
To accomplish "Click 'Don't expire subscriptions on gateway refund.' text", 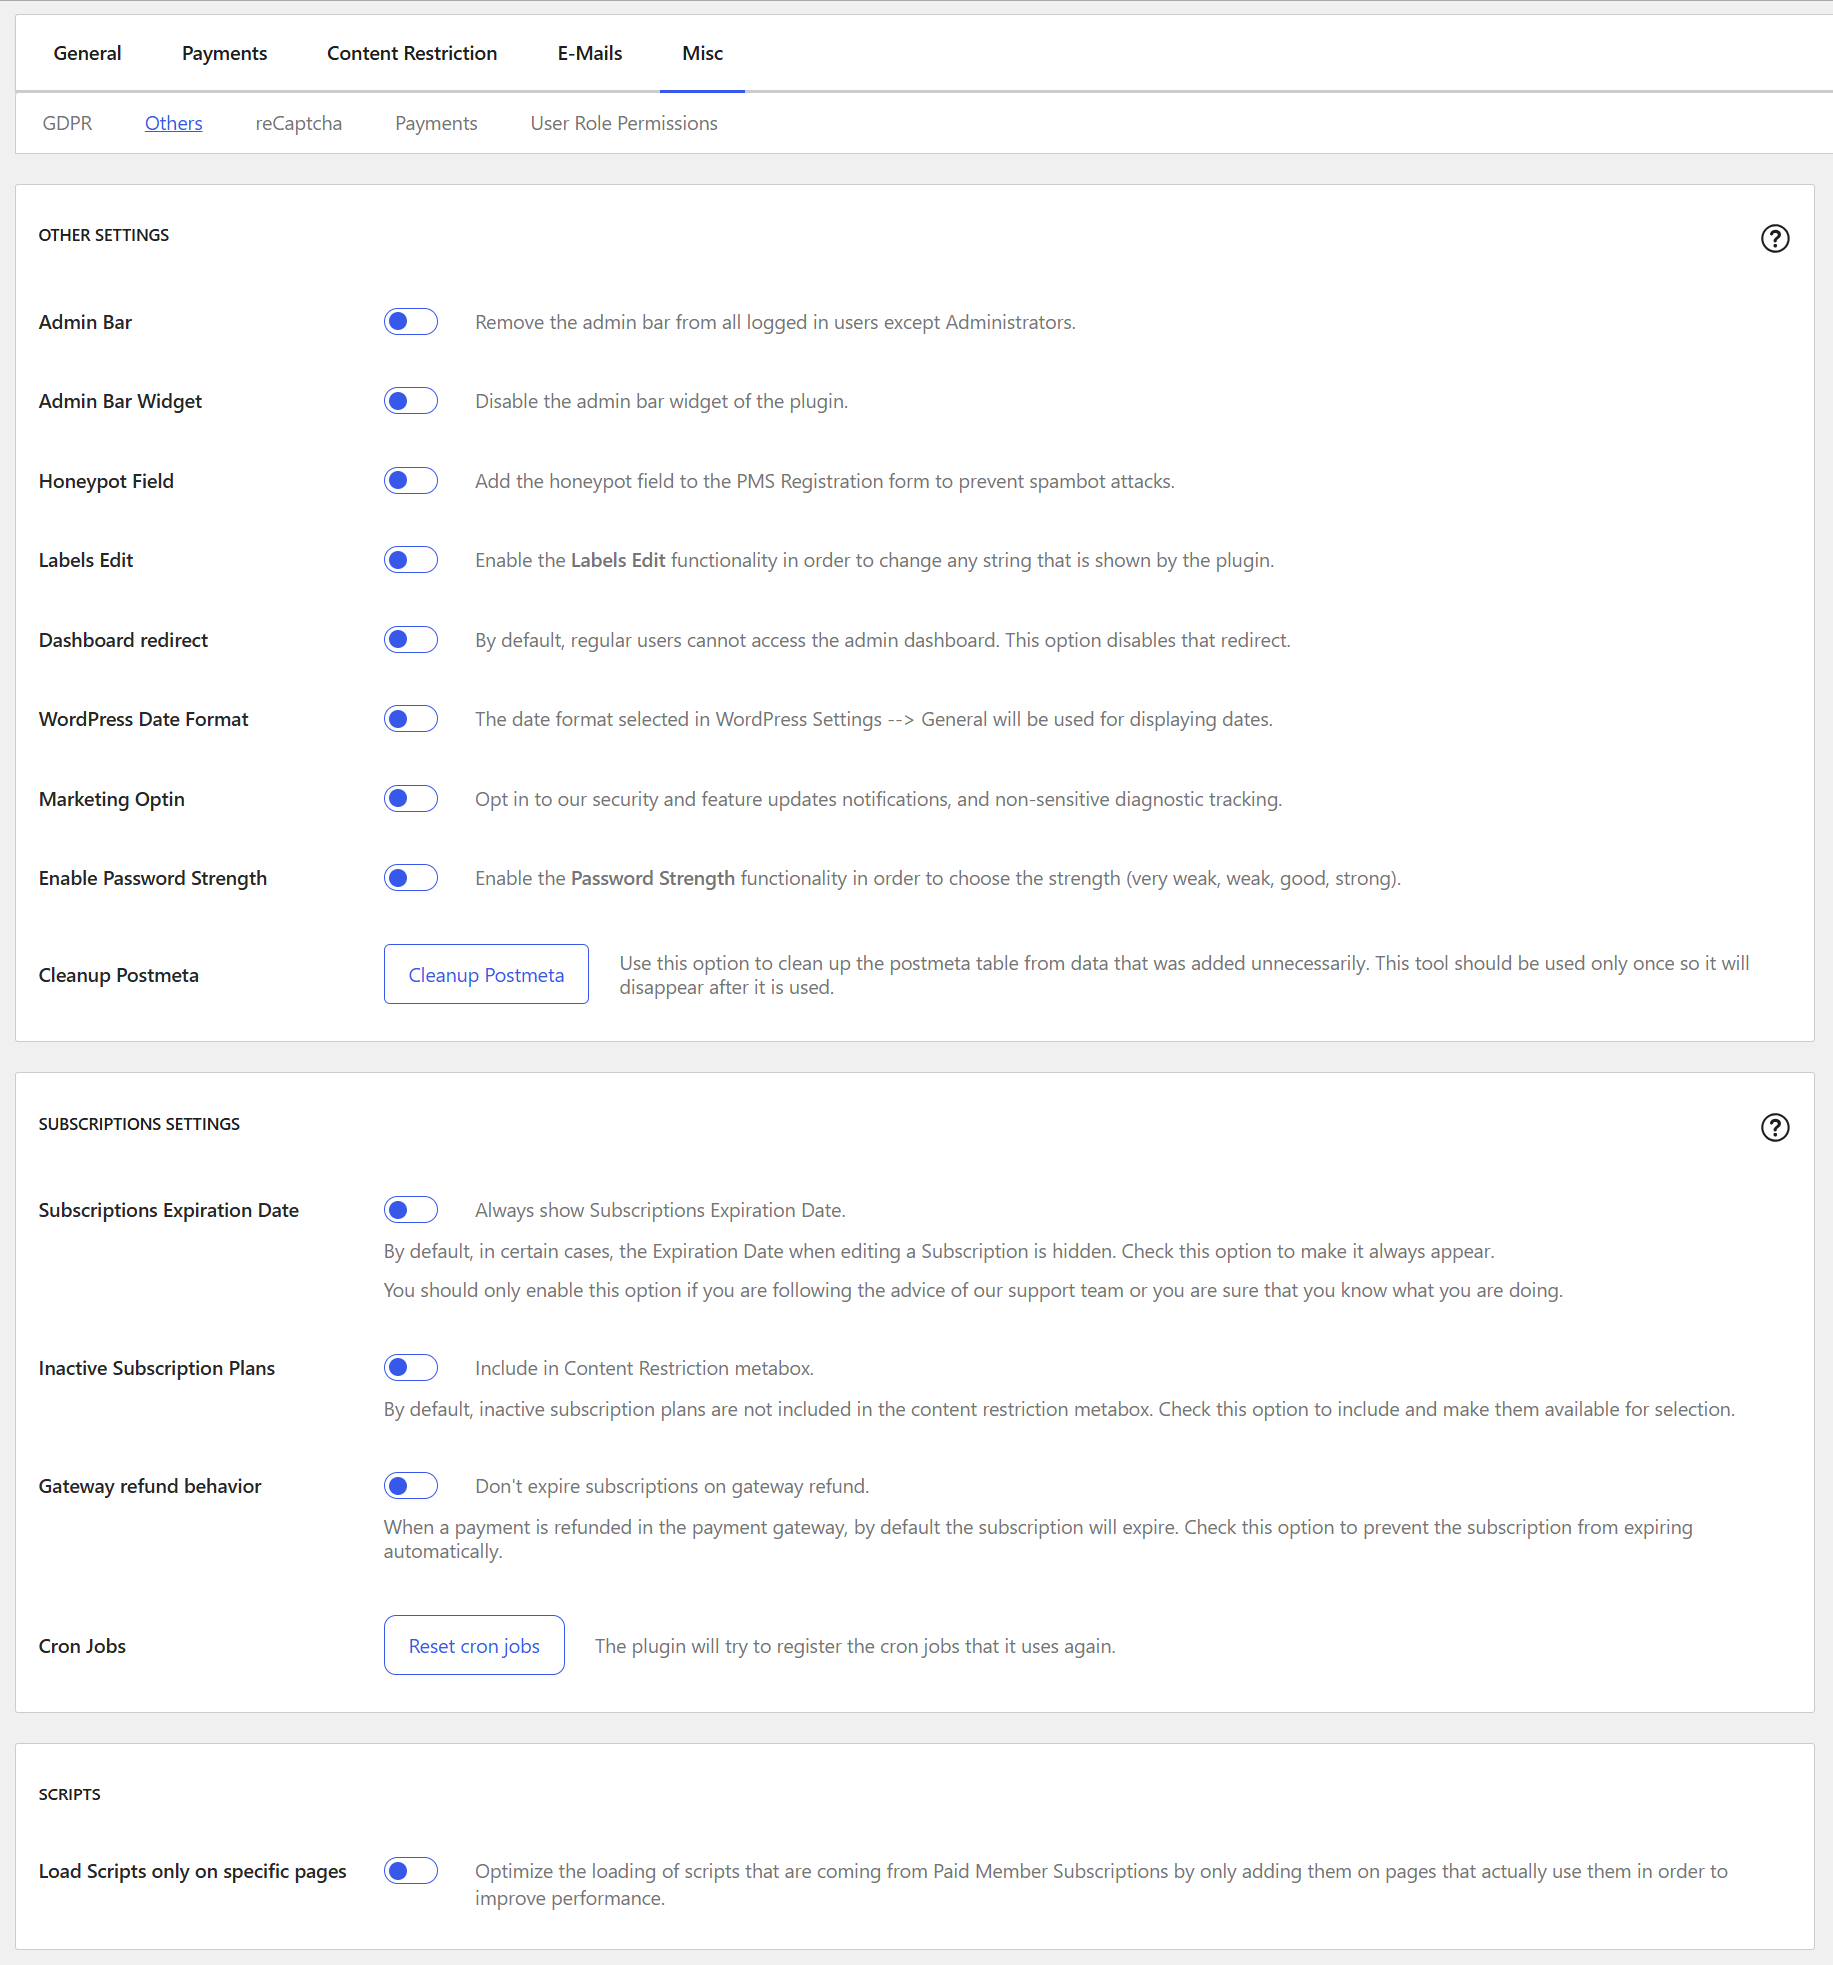I will coord(672,1486).
